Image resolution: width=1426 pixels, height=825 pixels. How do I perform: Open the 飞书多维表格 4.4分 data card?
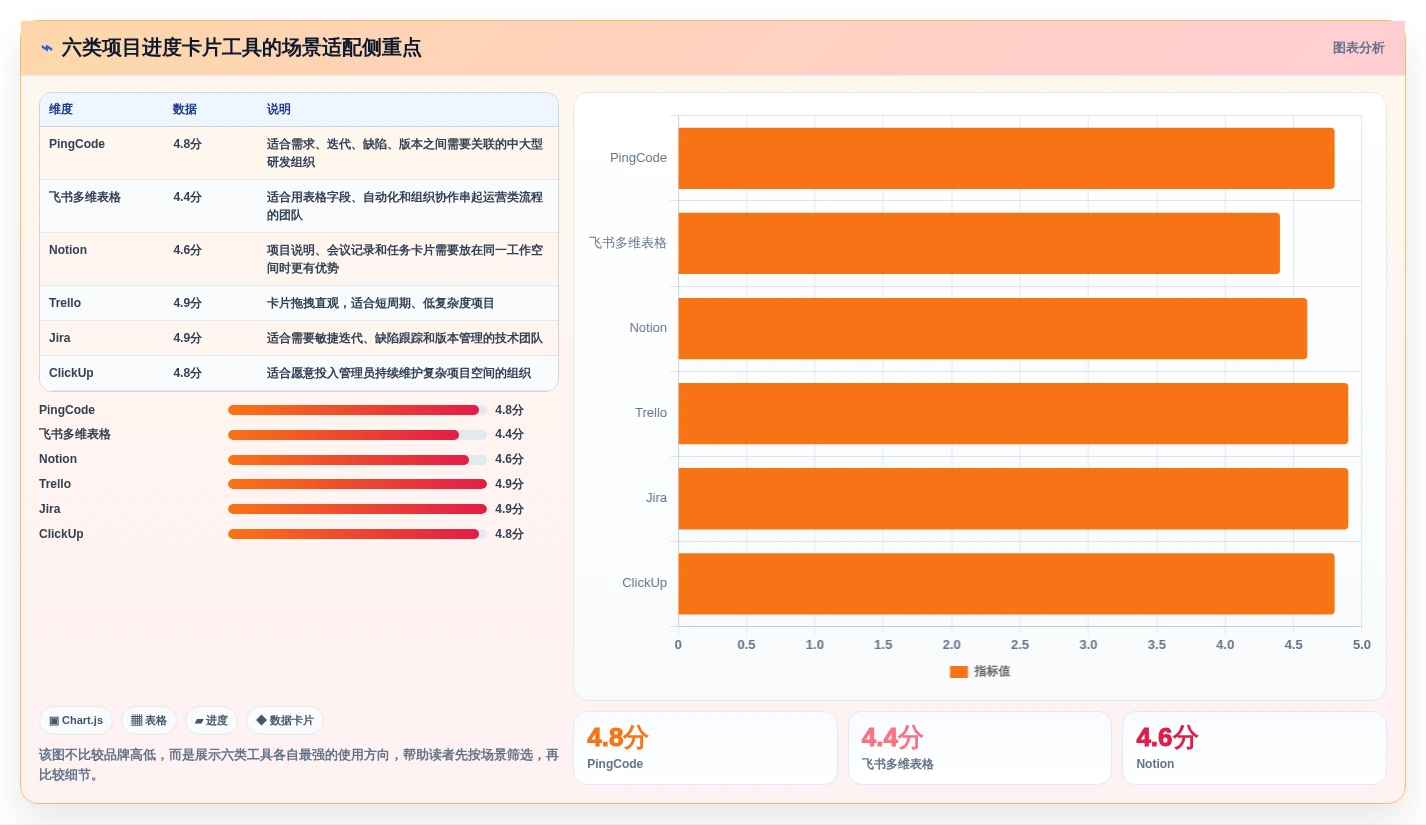pyautogui.click(x=980, y=748)
